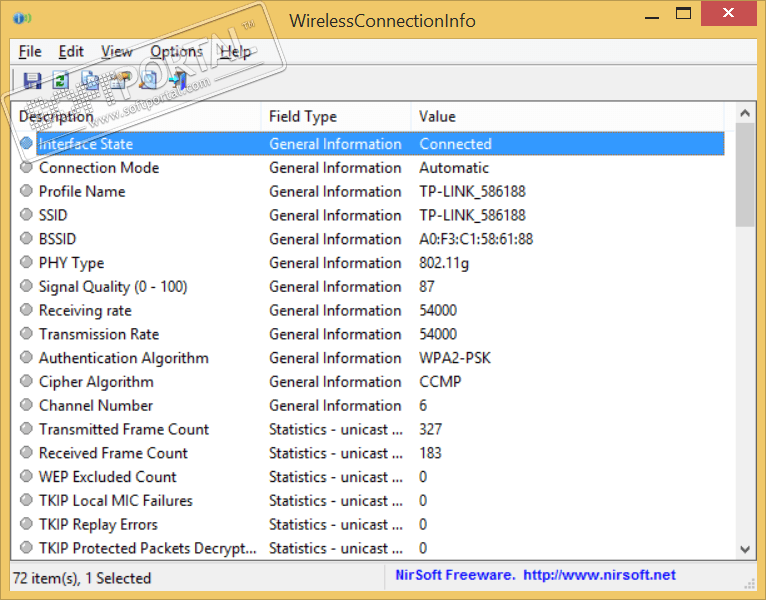The height and width of the screenshot is (600, 766).
Task: Select the Profile Name row text
Action: [x=82, y=192]
